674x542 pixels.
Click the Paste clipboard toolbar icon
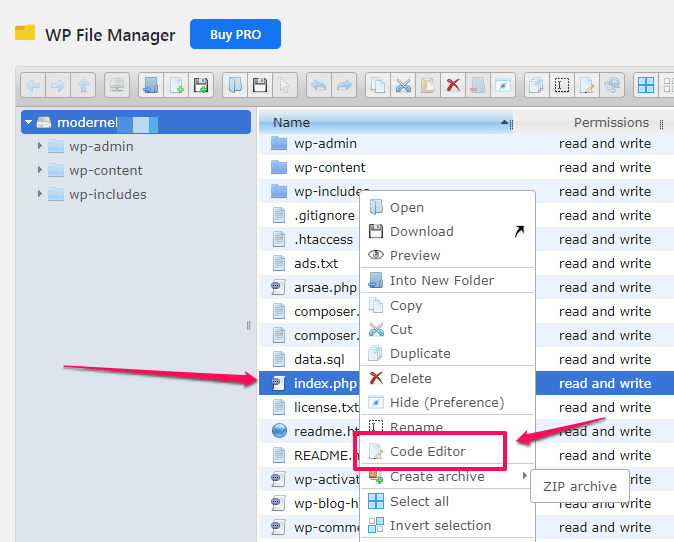[428, 85]
